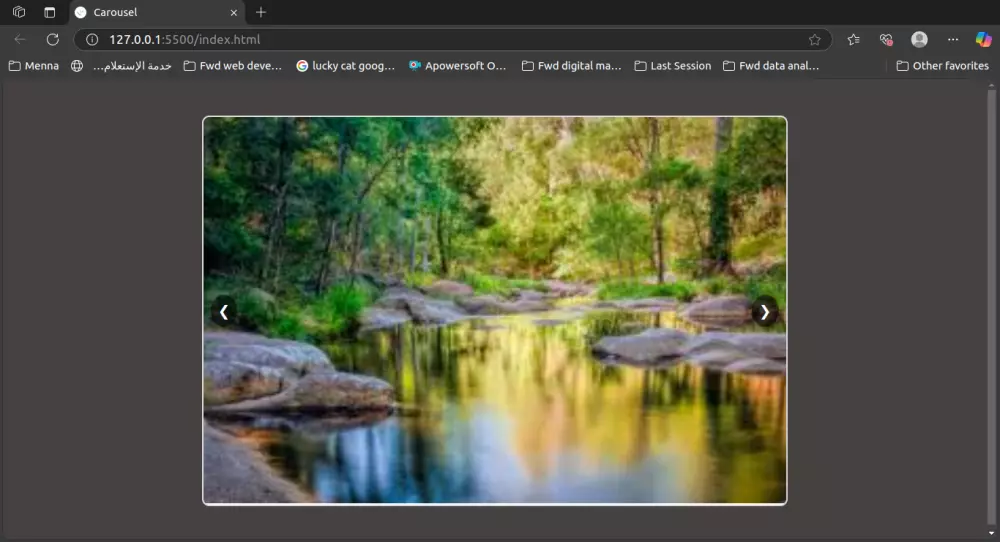
Task: View site information icon in address bar
Action: click(x=92, y=40)
